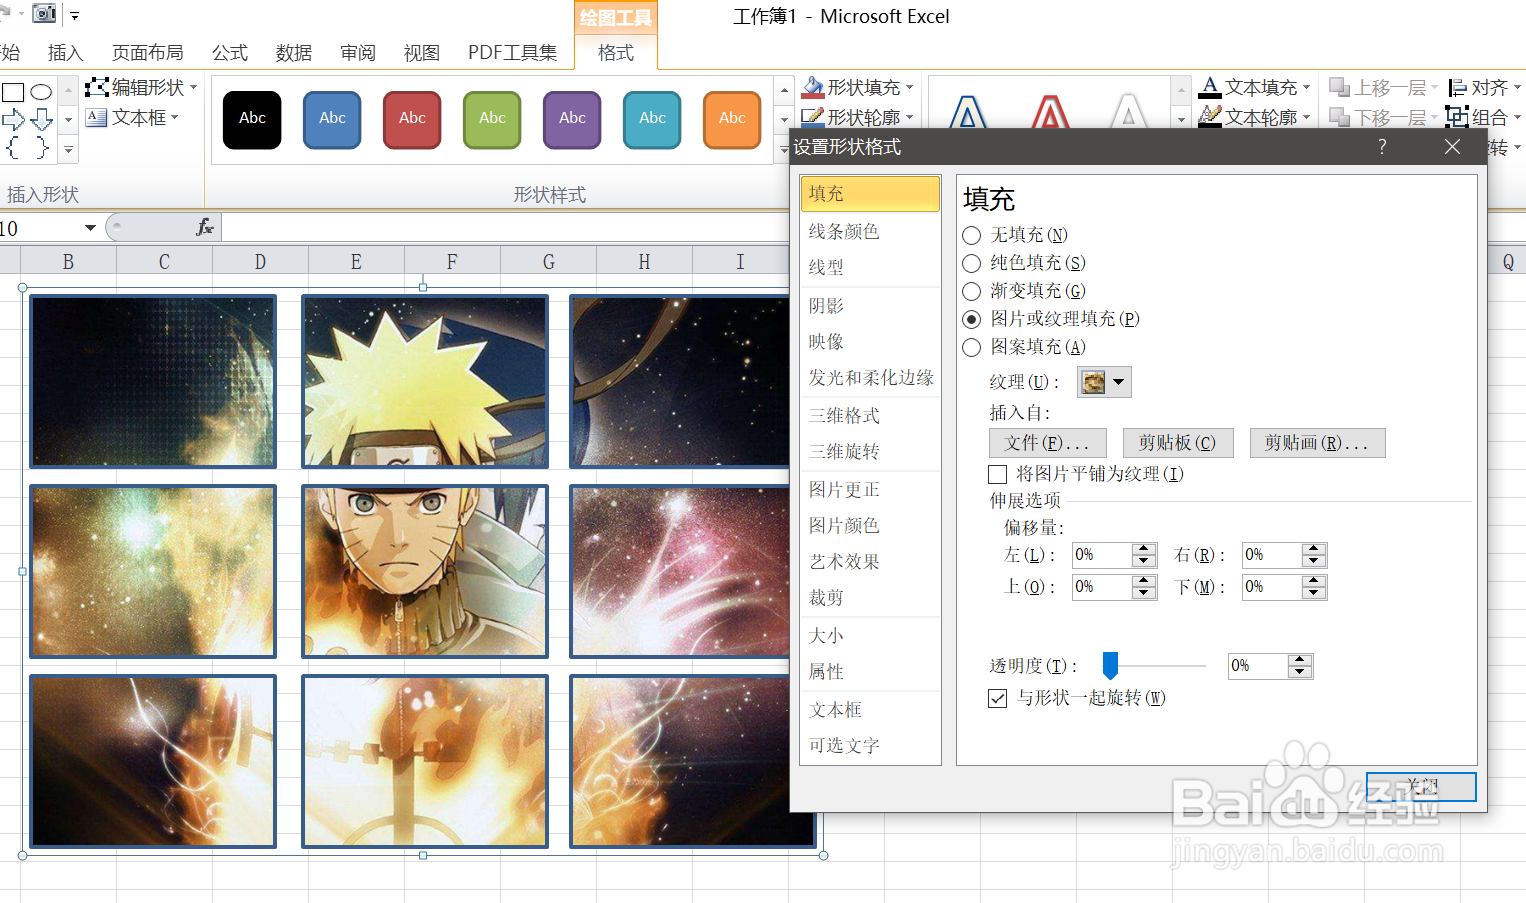The height and width of the screenshot is (903, 1526).
Task: Click the 编辑形状 edit shape icon
Action: (96, 87)
